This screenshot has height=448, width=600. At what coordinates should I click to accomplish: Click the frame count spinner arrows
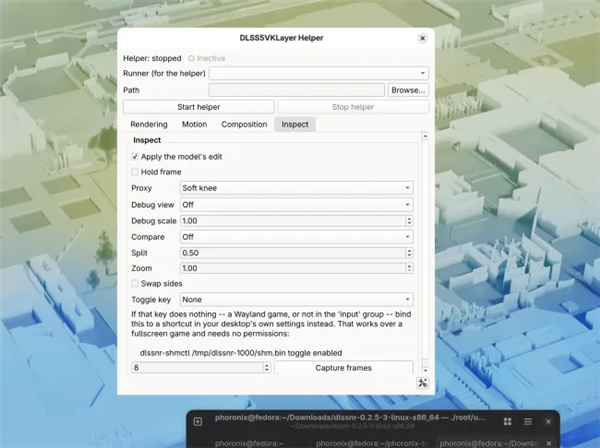[267, 368]
